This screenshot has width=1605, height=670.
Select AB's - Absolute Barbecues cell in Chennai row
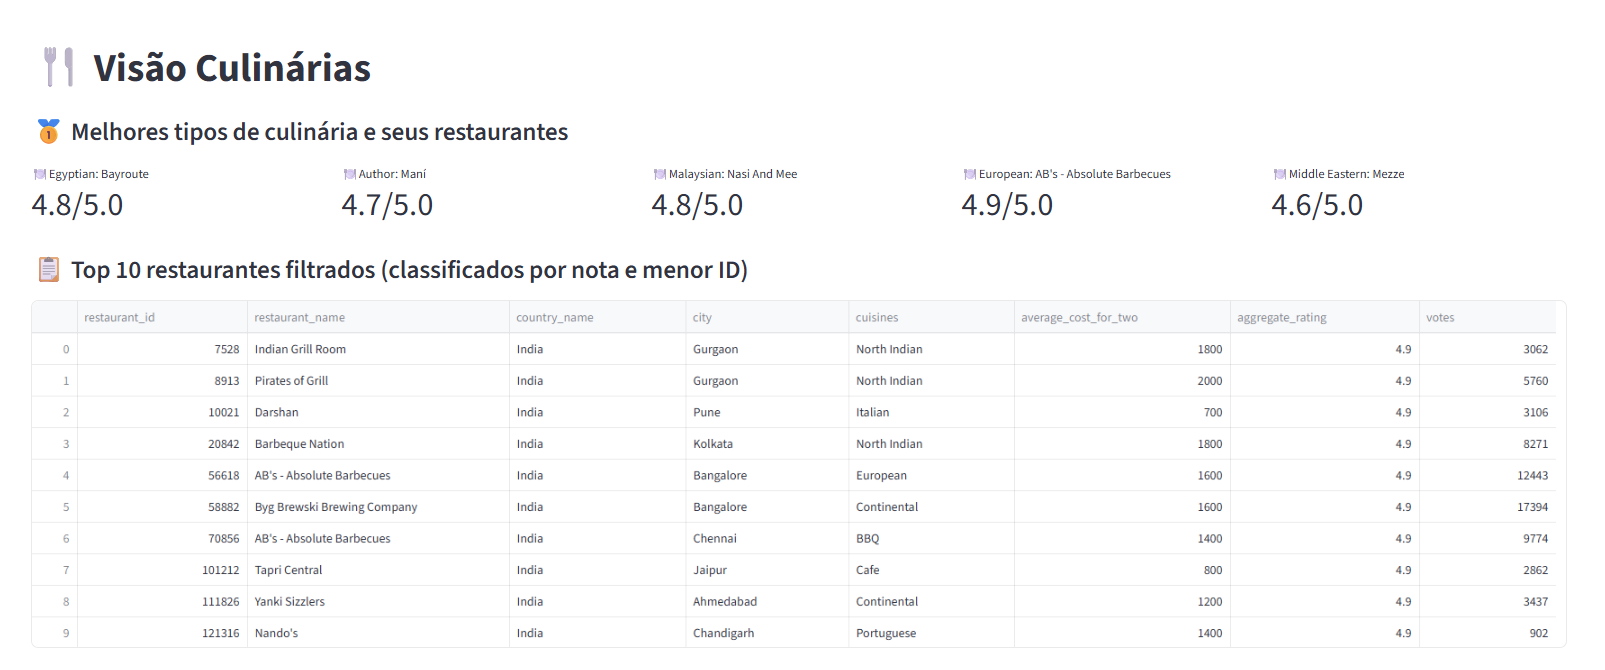click(378, 538)
